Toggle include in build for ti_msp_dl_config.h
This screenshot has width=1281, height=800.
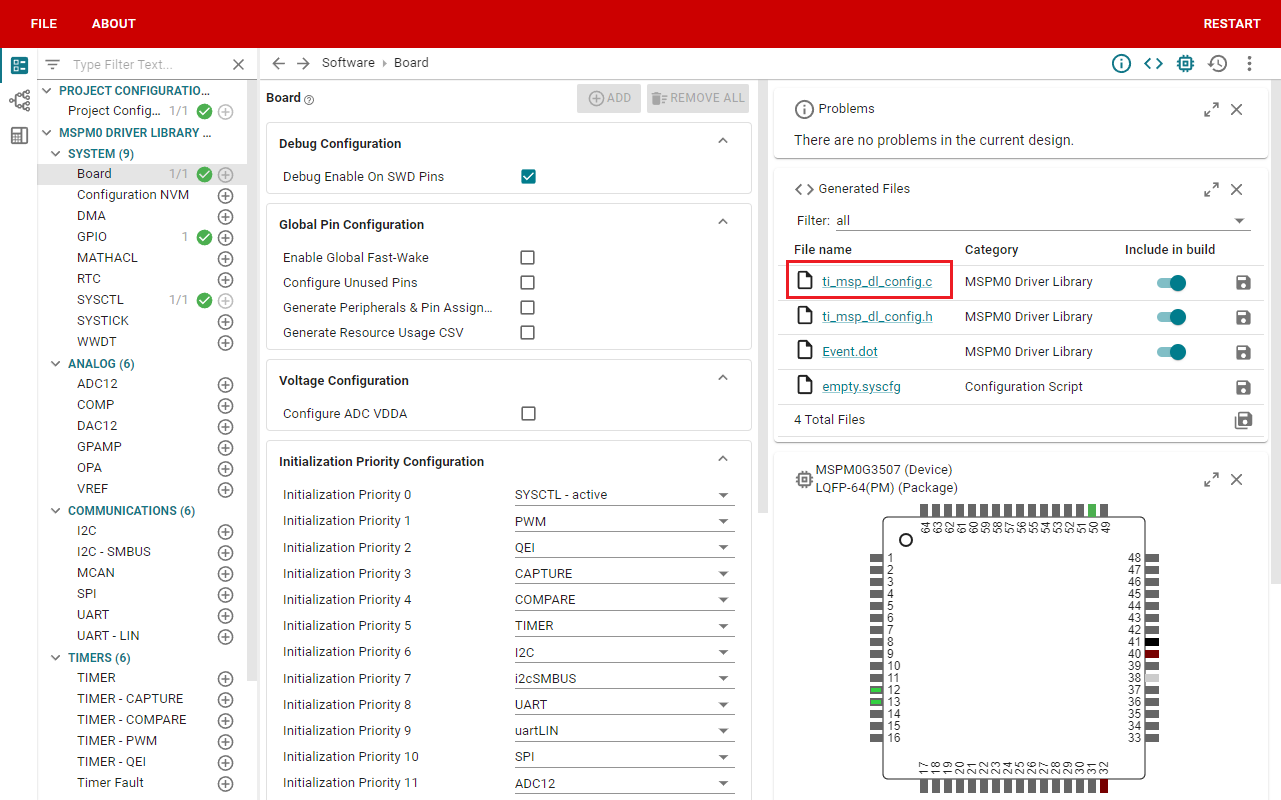point(1171,317)
